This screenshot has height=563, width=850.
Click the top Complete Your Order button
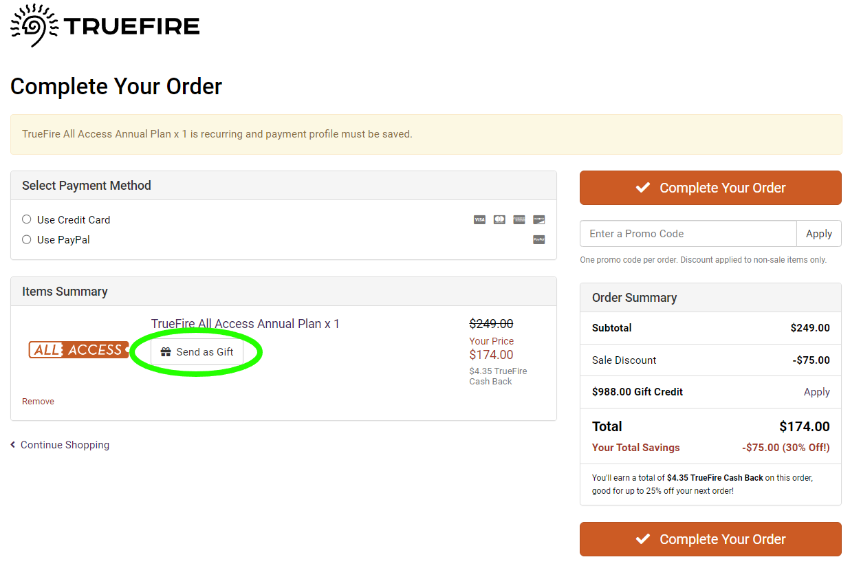(x=711, y=187)
